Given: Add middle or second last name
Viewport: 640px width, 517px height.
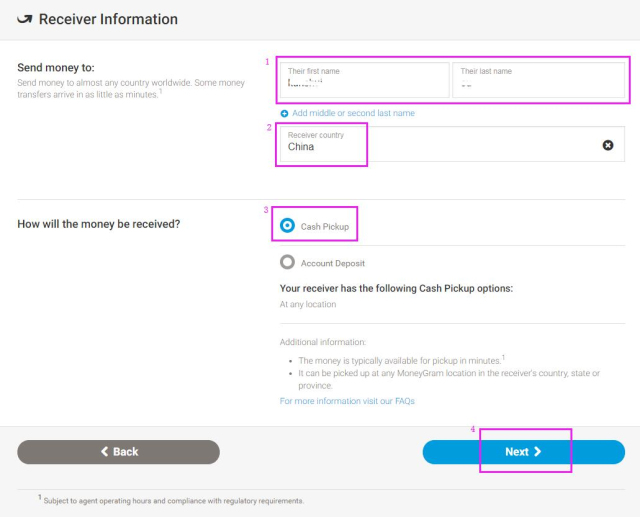Looking at the screenshot, I should [x=353, y=114].
